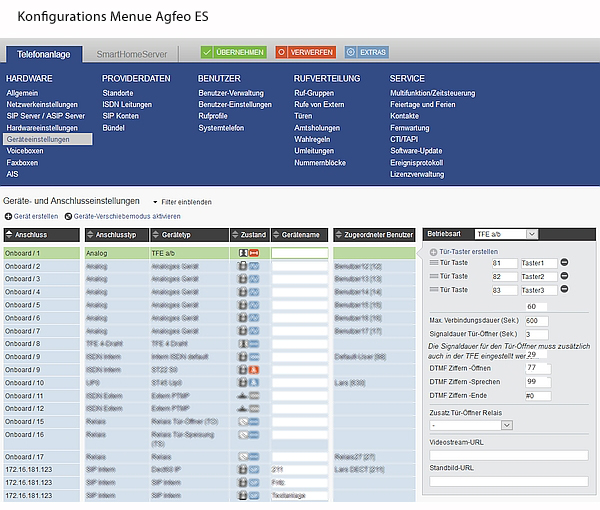This screenshot has width=600, height=510.
Task: Click the Gerätename field for Onboard / 1
Action: click(x=299, y=254)
